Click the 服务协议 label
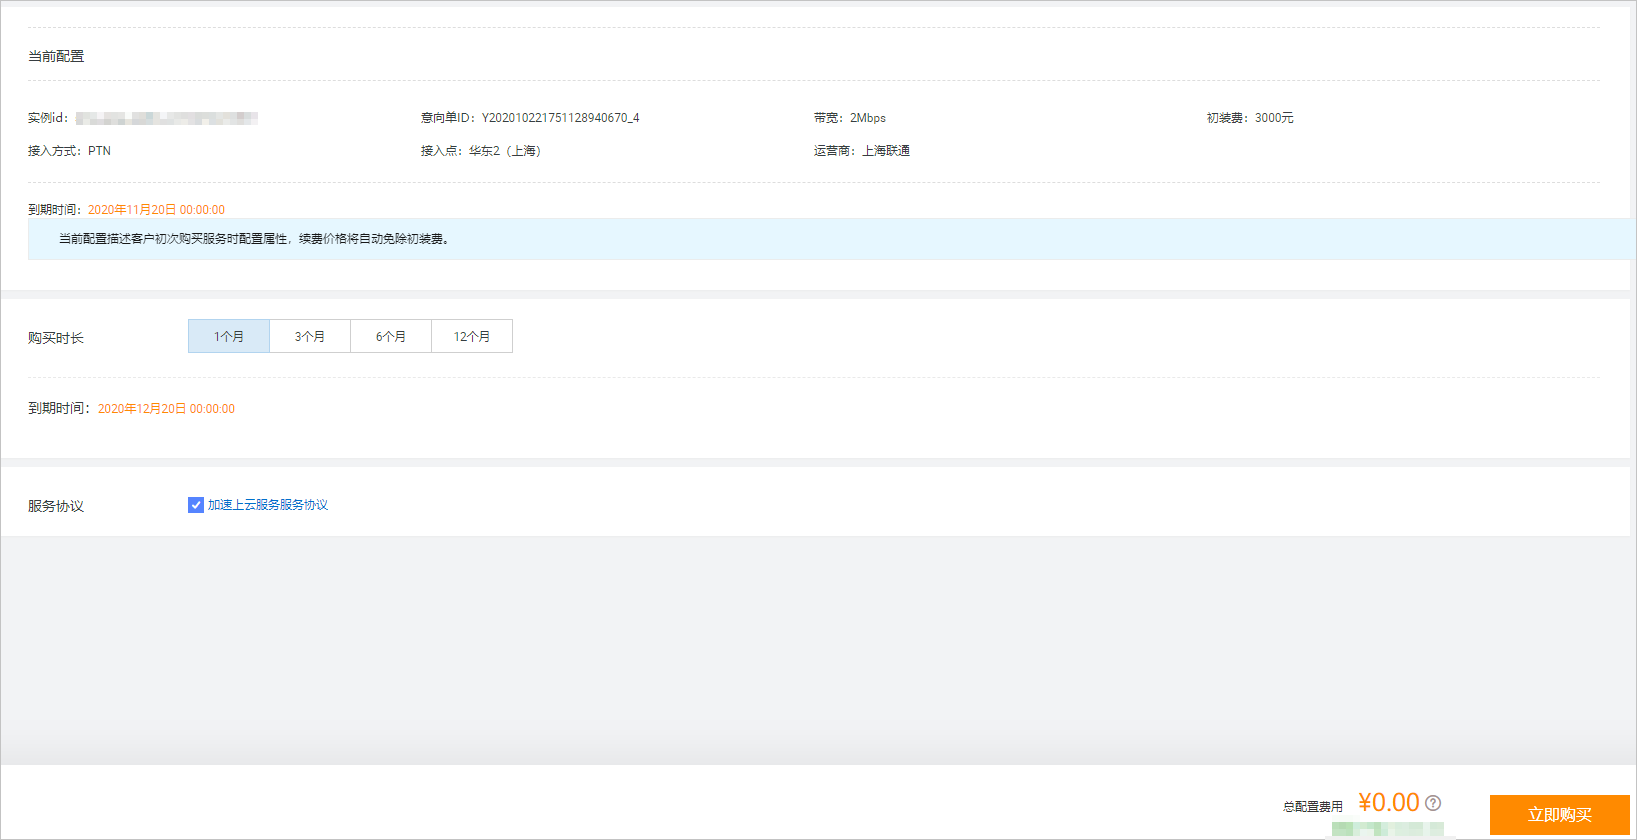 point(56,506)
